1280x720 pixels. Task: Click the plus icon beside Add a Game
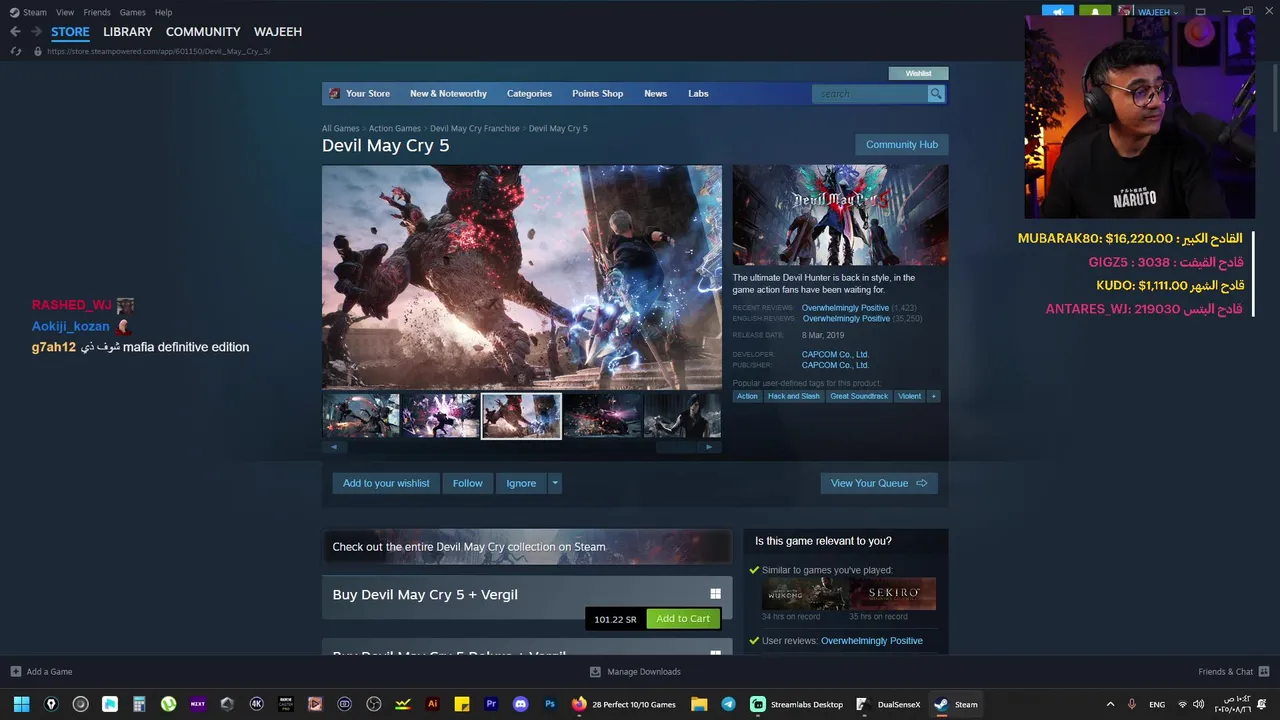pyautogui.click(x=16, y=672)
